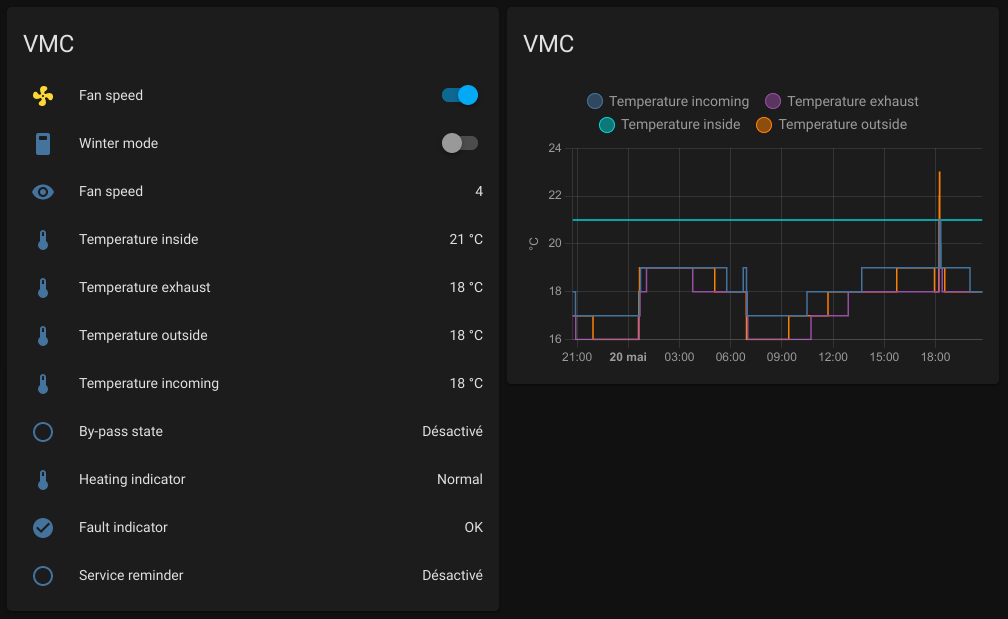Open Temperature incoming entity row details
This screenshot has width=1008, height=619.
coord(149,384)
